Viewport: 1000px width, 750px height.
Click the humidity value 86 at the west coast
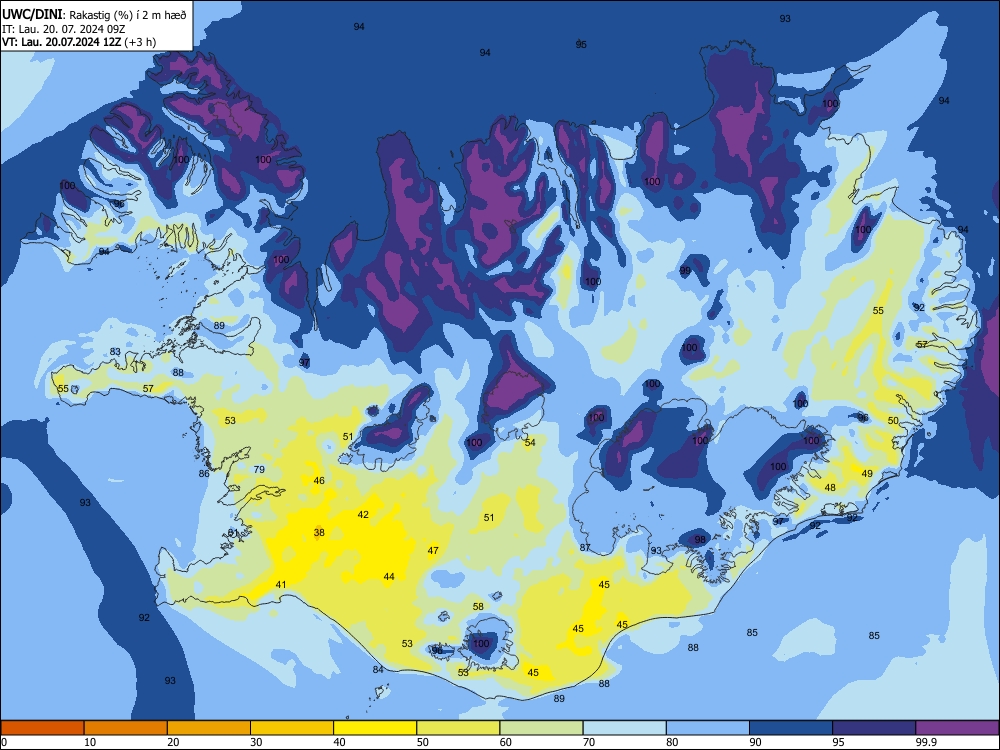204,474
